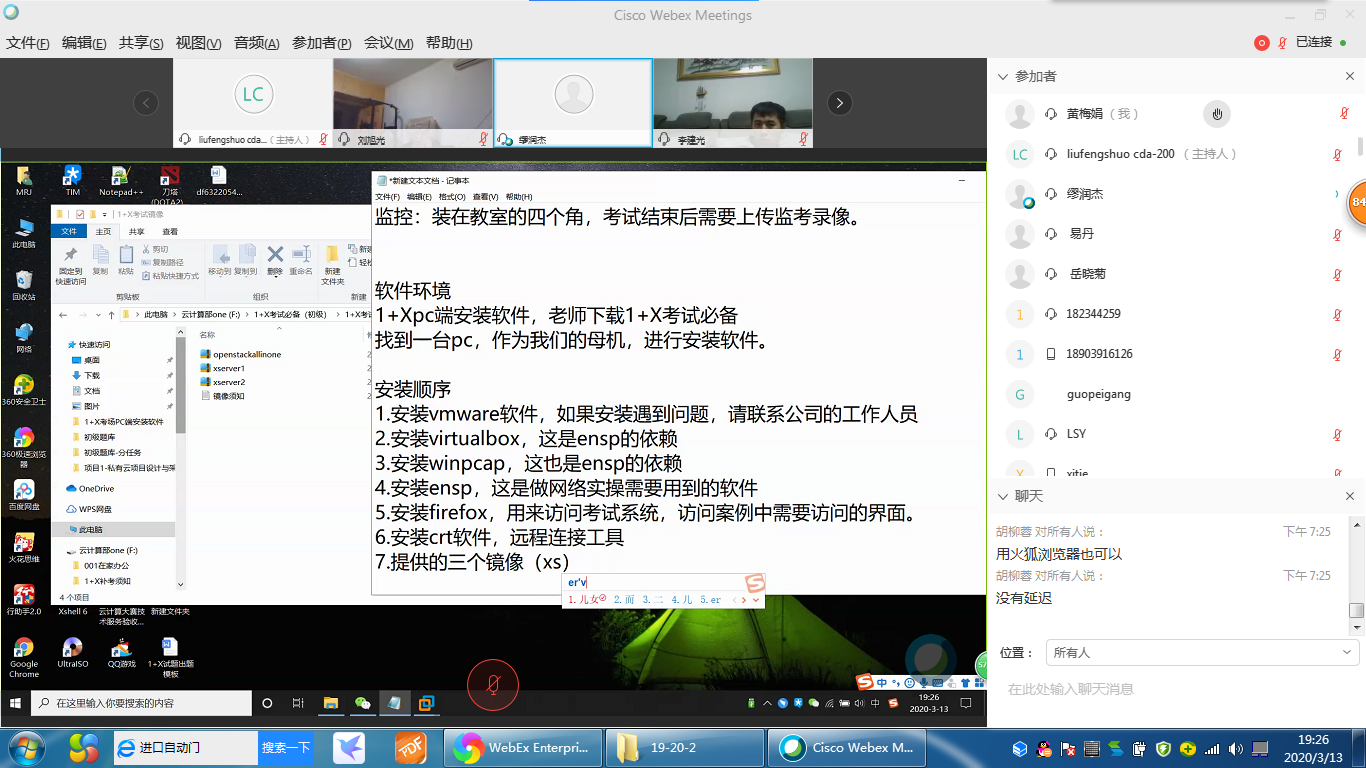This screenshot has height=768, width=1366.
Task: Open the Notepad++ desktop shortcut
Action: tap(120, 180)
